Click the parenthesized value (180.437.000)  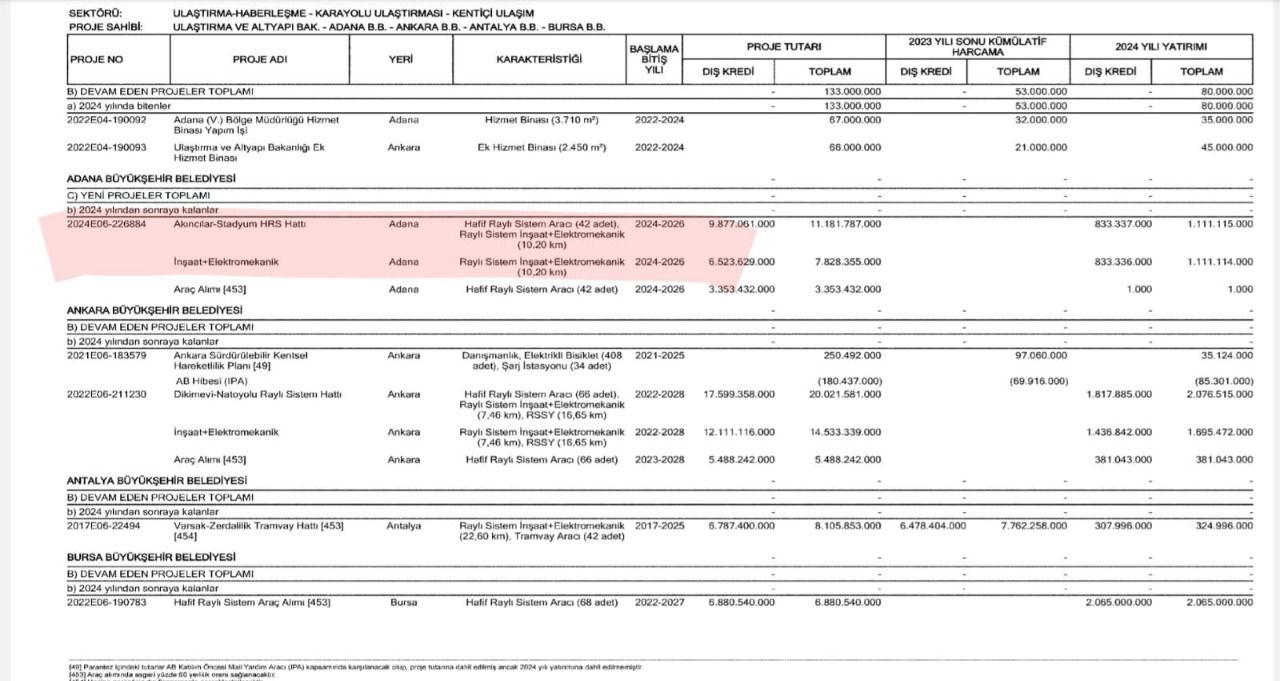click(x=849, y=381)
